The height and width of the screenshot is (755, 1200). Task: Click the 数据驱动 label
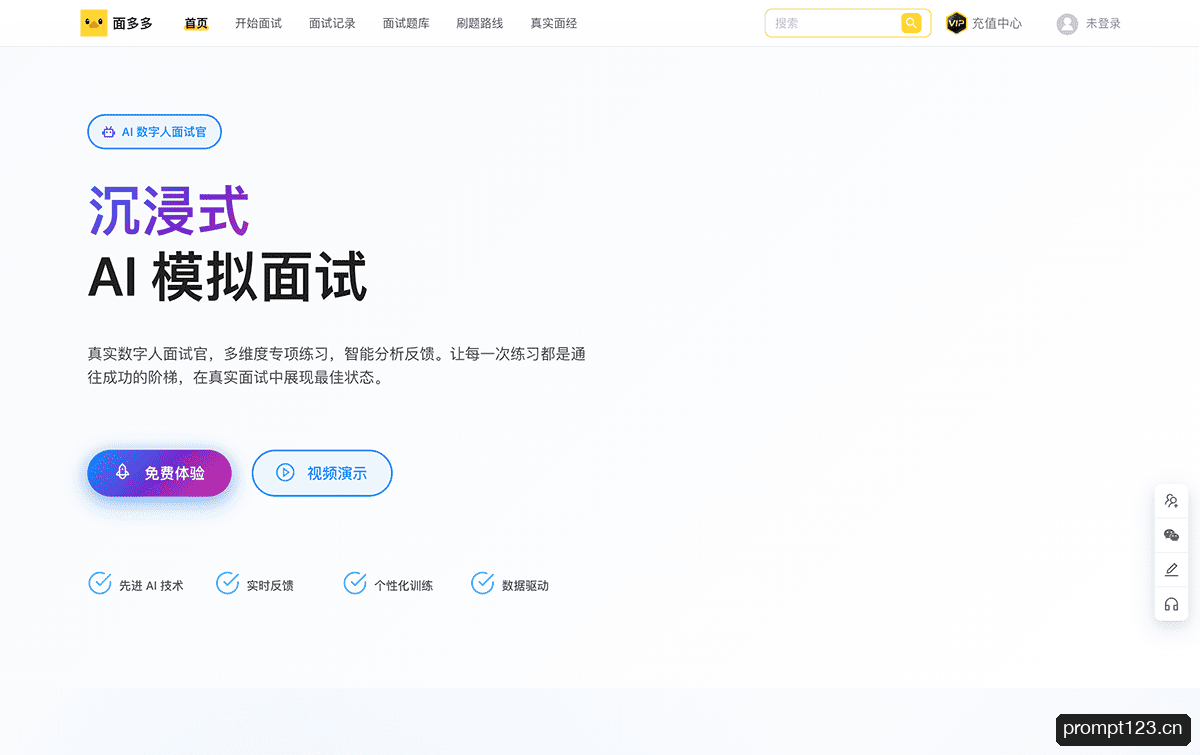pyautogui.click(x=525, y=585)
